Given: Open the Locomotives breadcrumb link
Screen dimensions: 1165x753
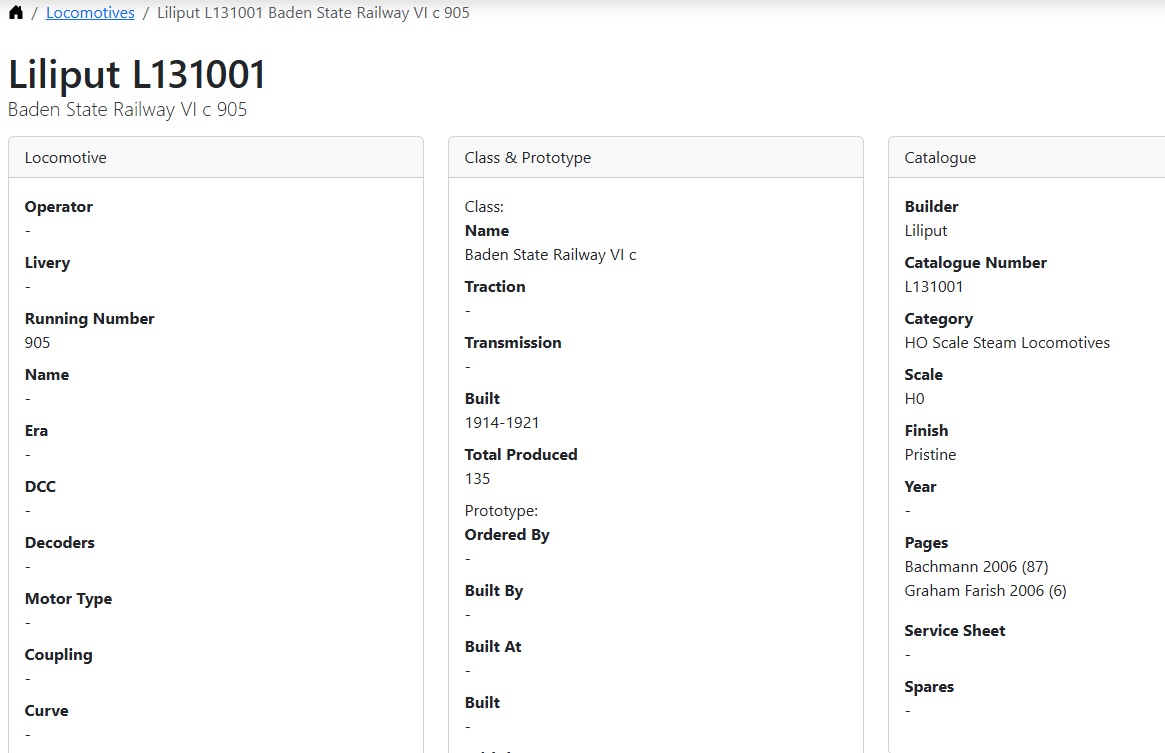Looking at the screenshot, I should pos(90,13).
